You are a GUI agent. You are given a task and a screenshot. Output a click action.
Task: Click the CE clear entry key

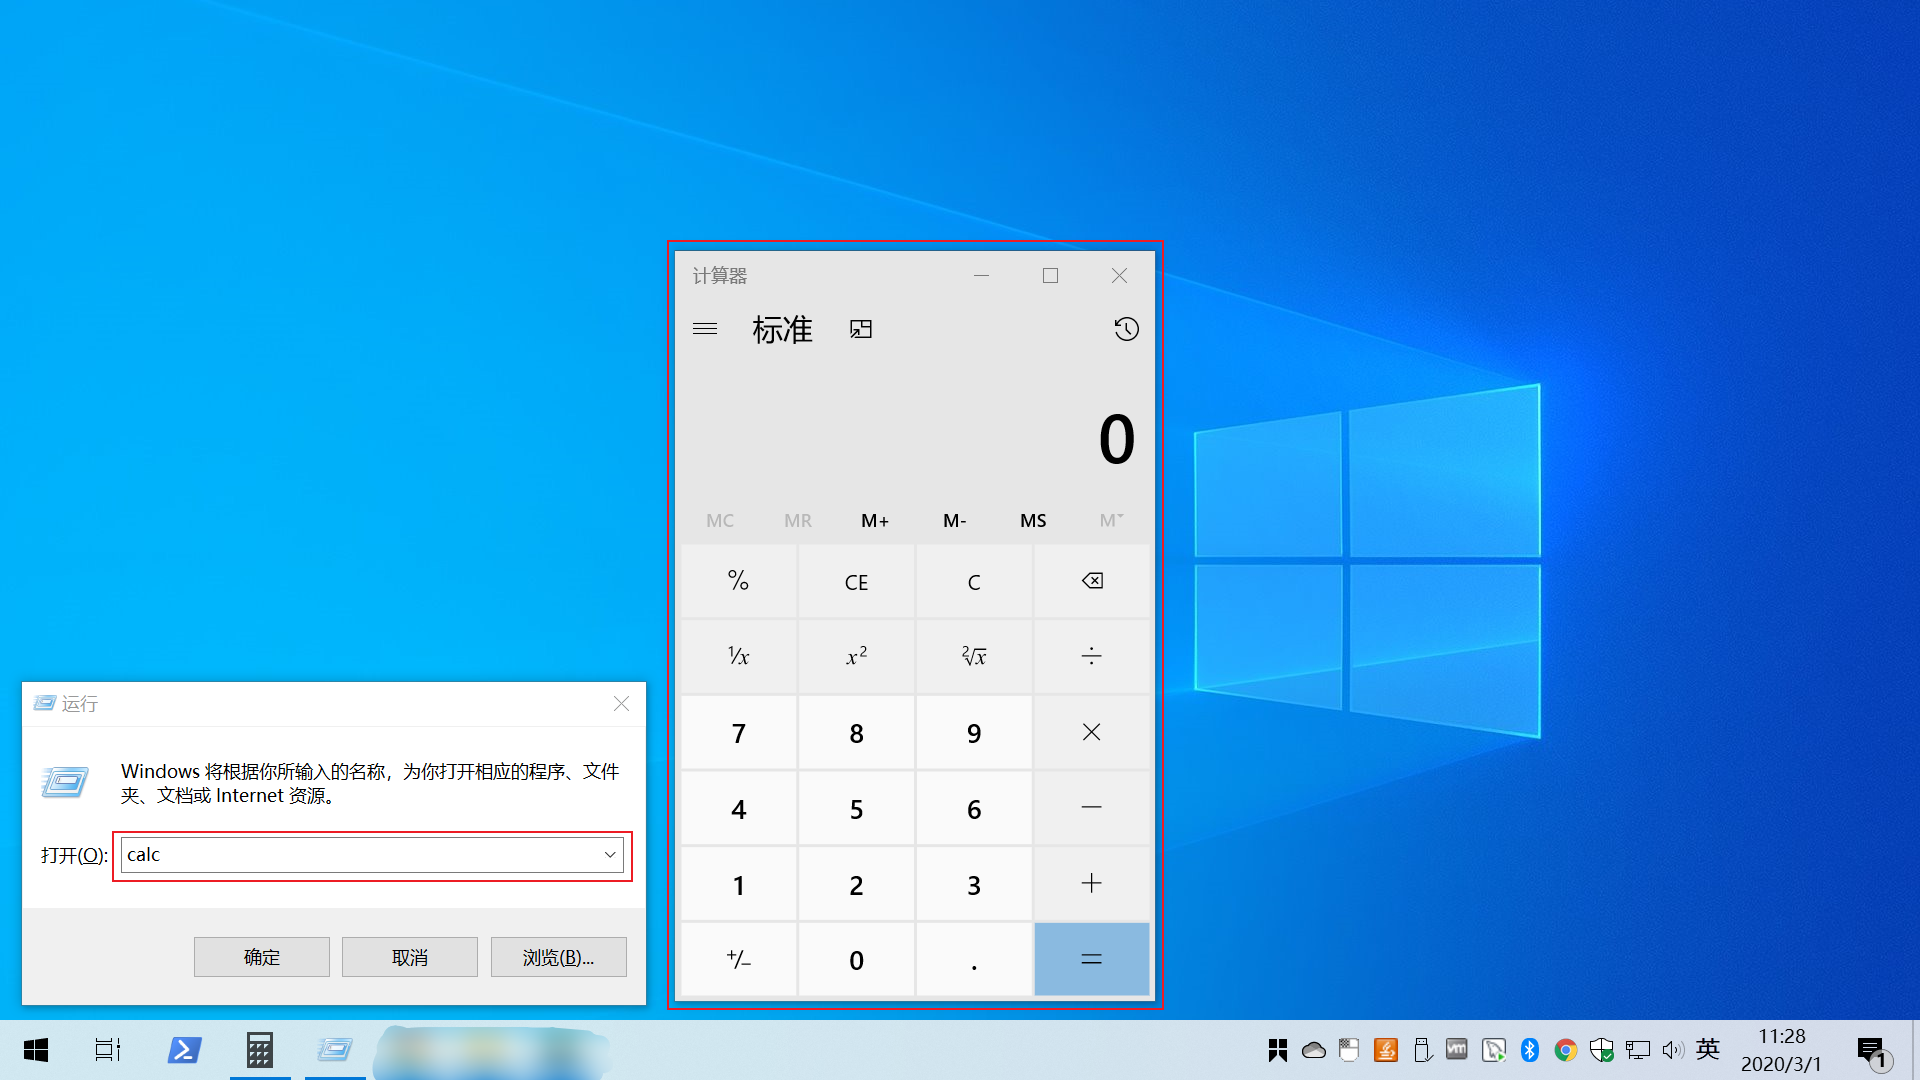point(857,581)
